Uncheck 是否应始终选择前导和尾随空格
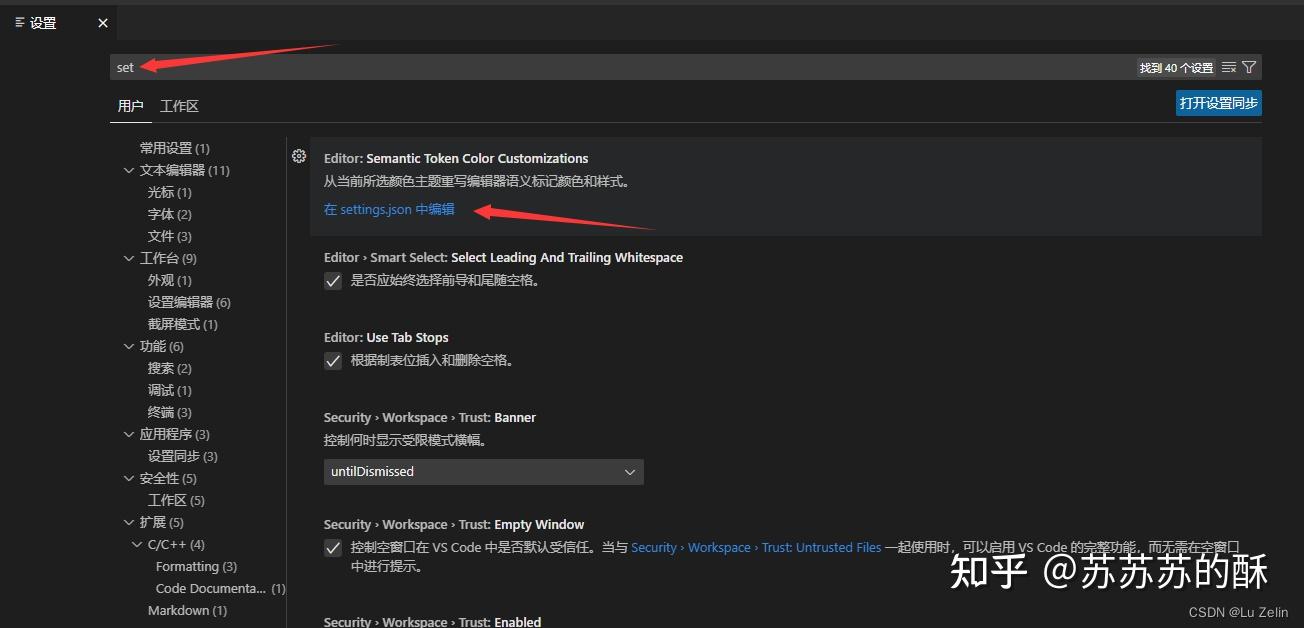Screen dimensions: 1304x628 pyautogui.click(x=332, y=280)
